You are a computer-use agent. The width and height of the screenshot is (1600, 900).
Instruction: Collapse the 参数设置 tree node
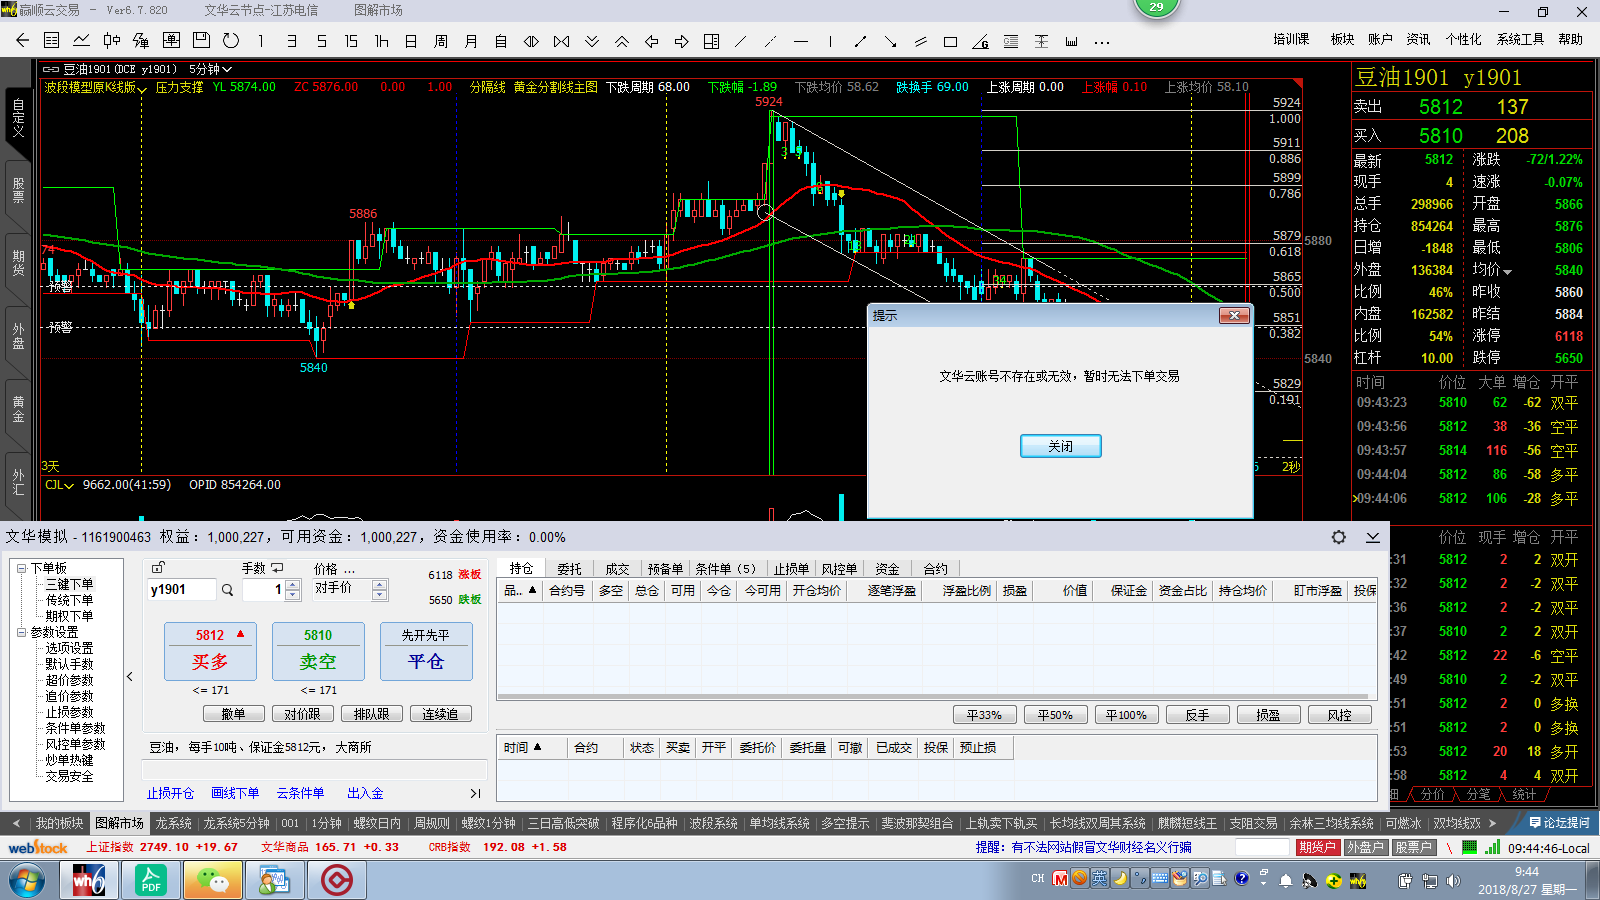coord(21,632)
